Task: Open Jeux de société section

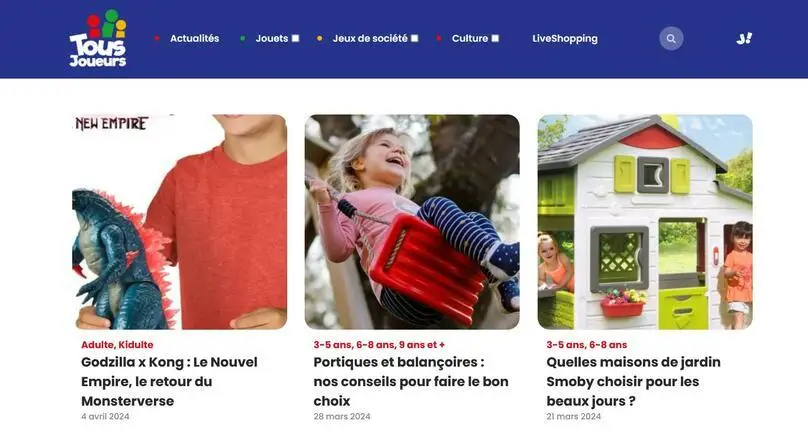Action: (x=370, y=39)
